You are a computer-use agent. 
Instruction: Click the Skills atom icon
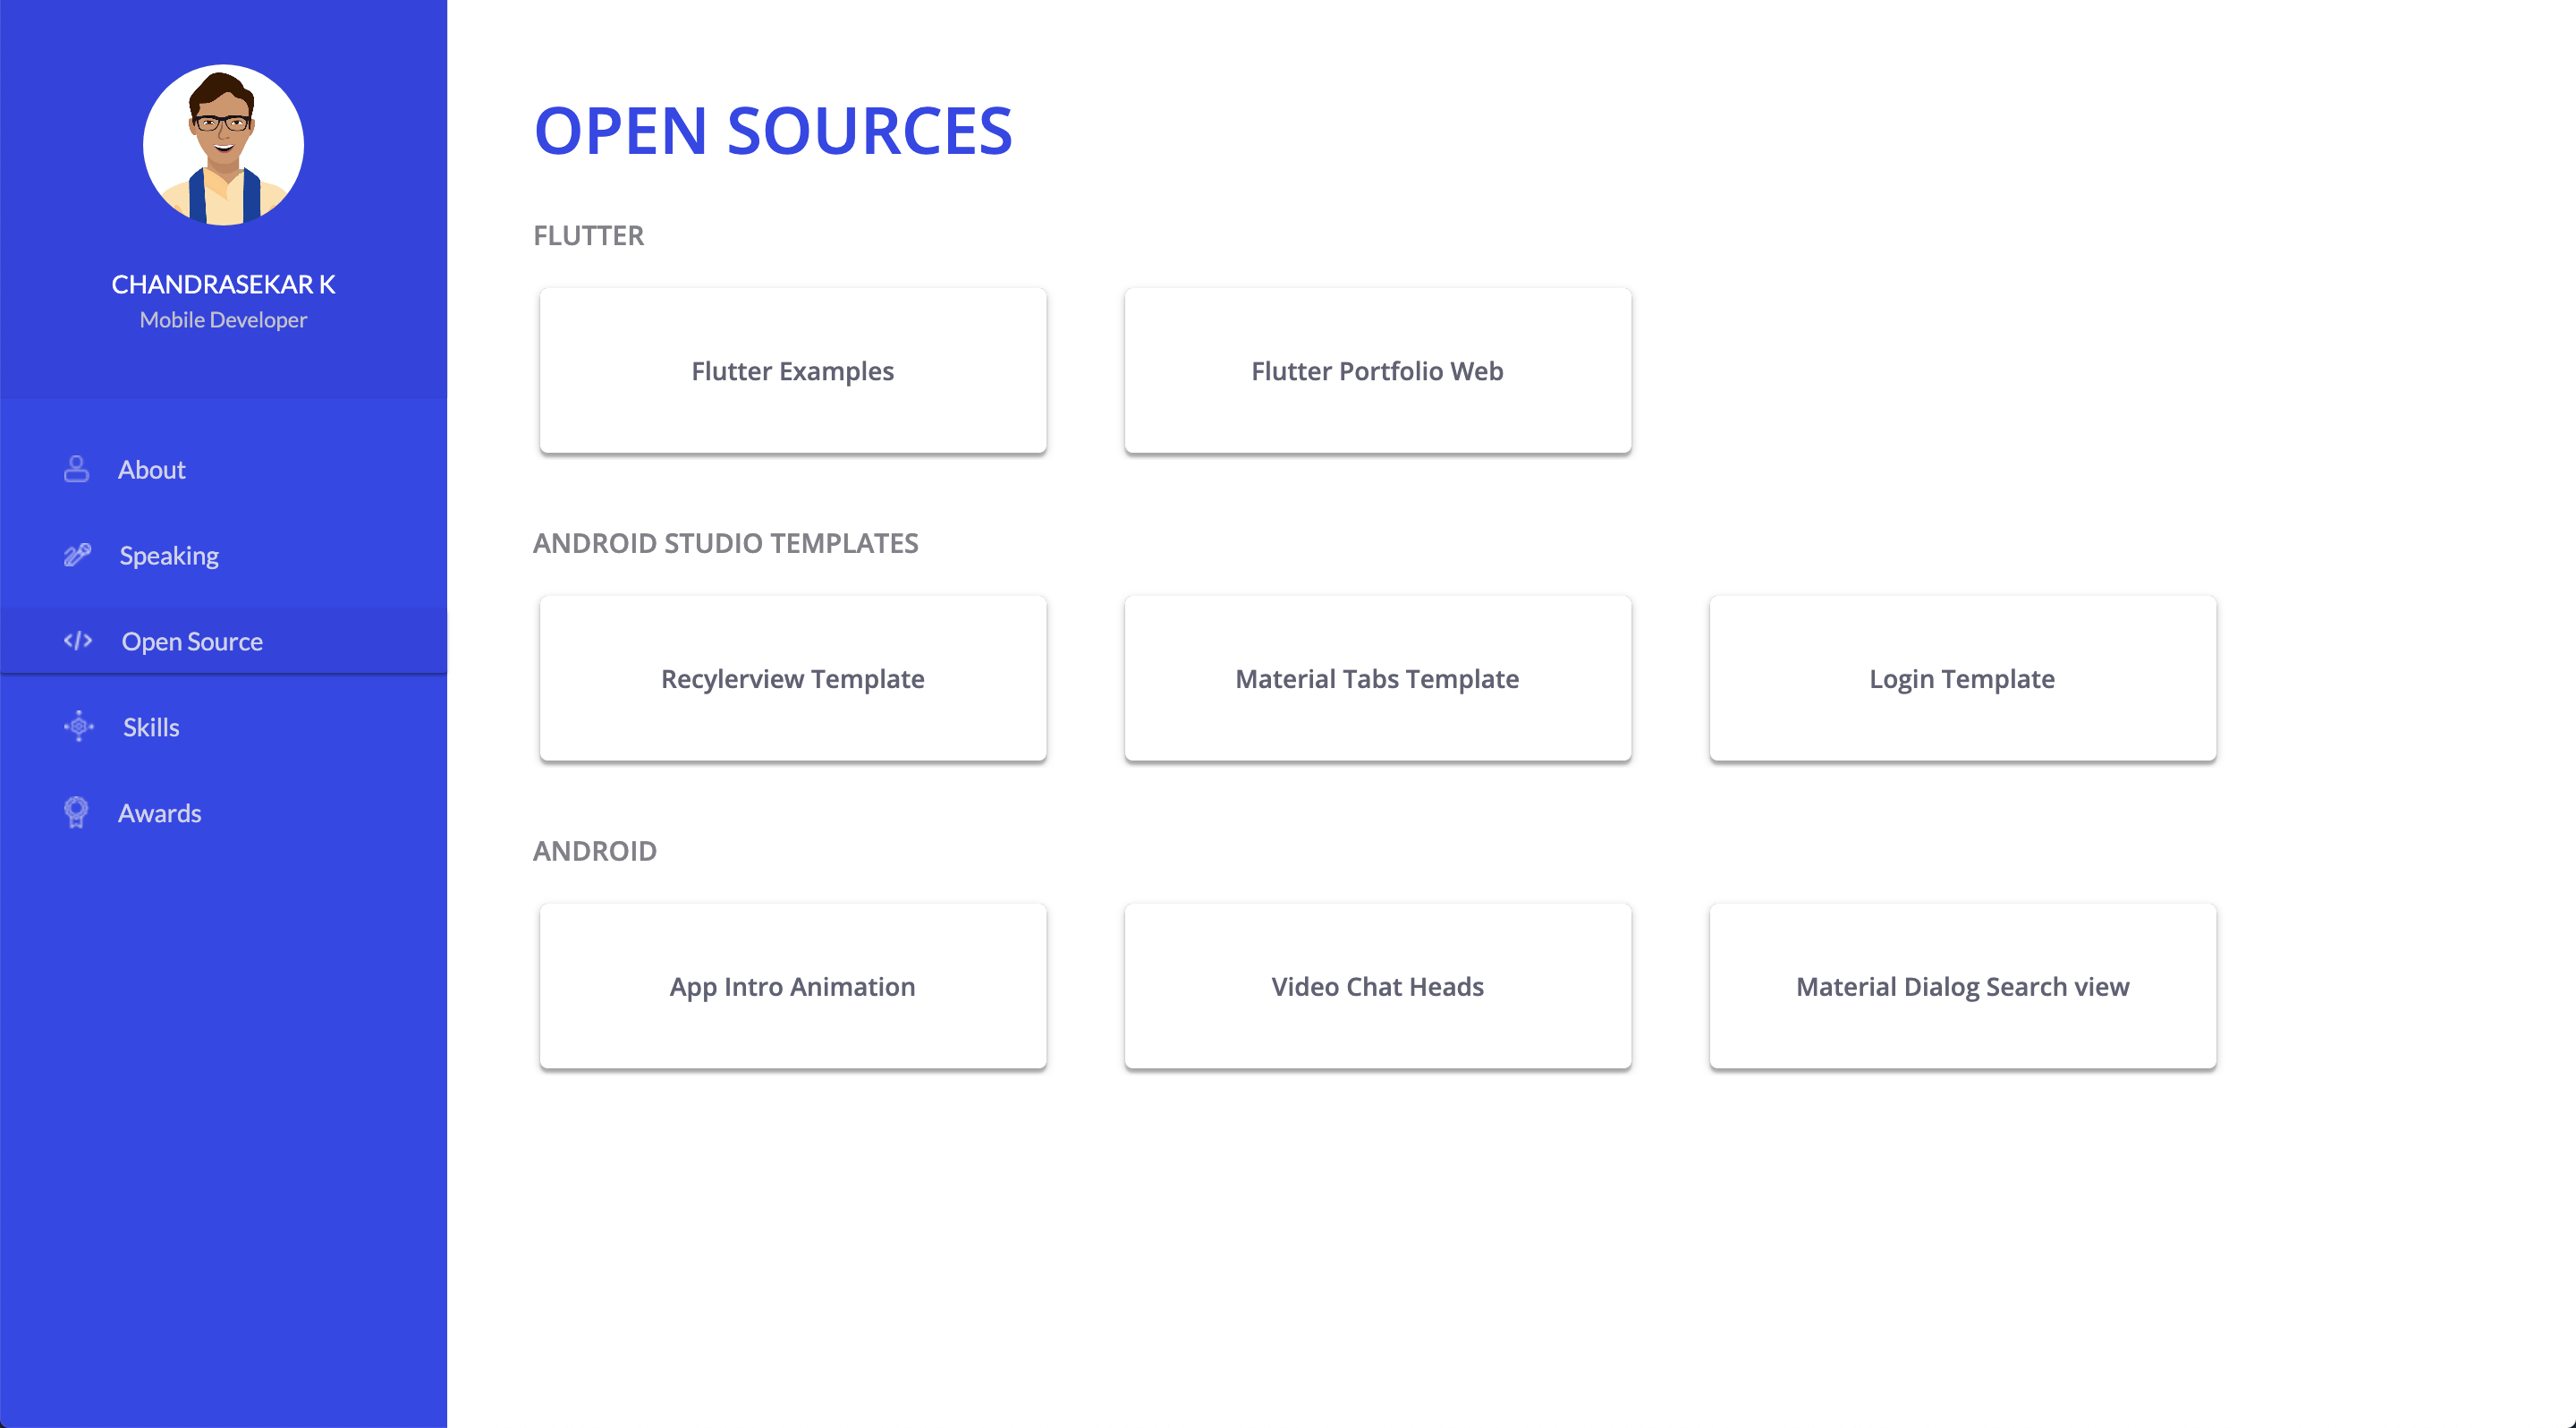point(78,727)
